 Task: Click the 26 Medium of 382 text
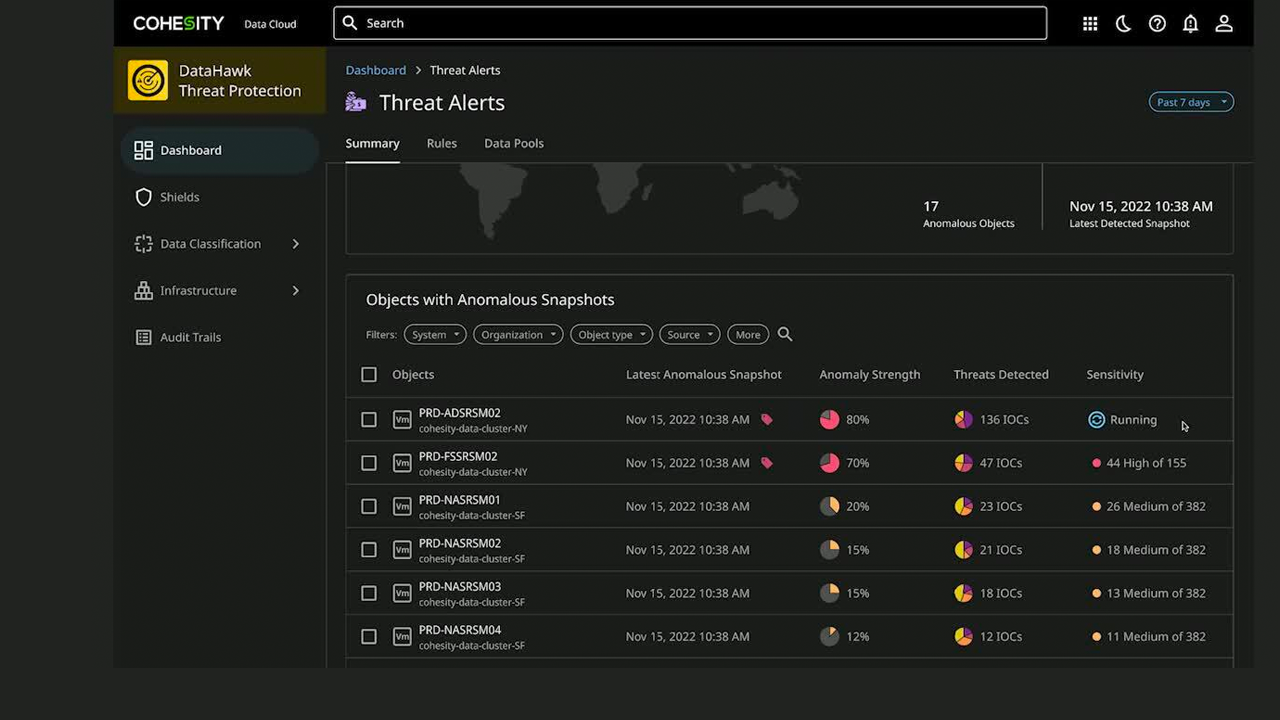coord(1156,506)
